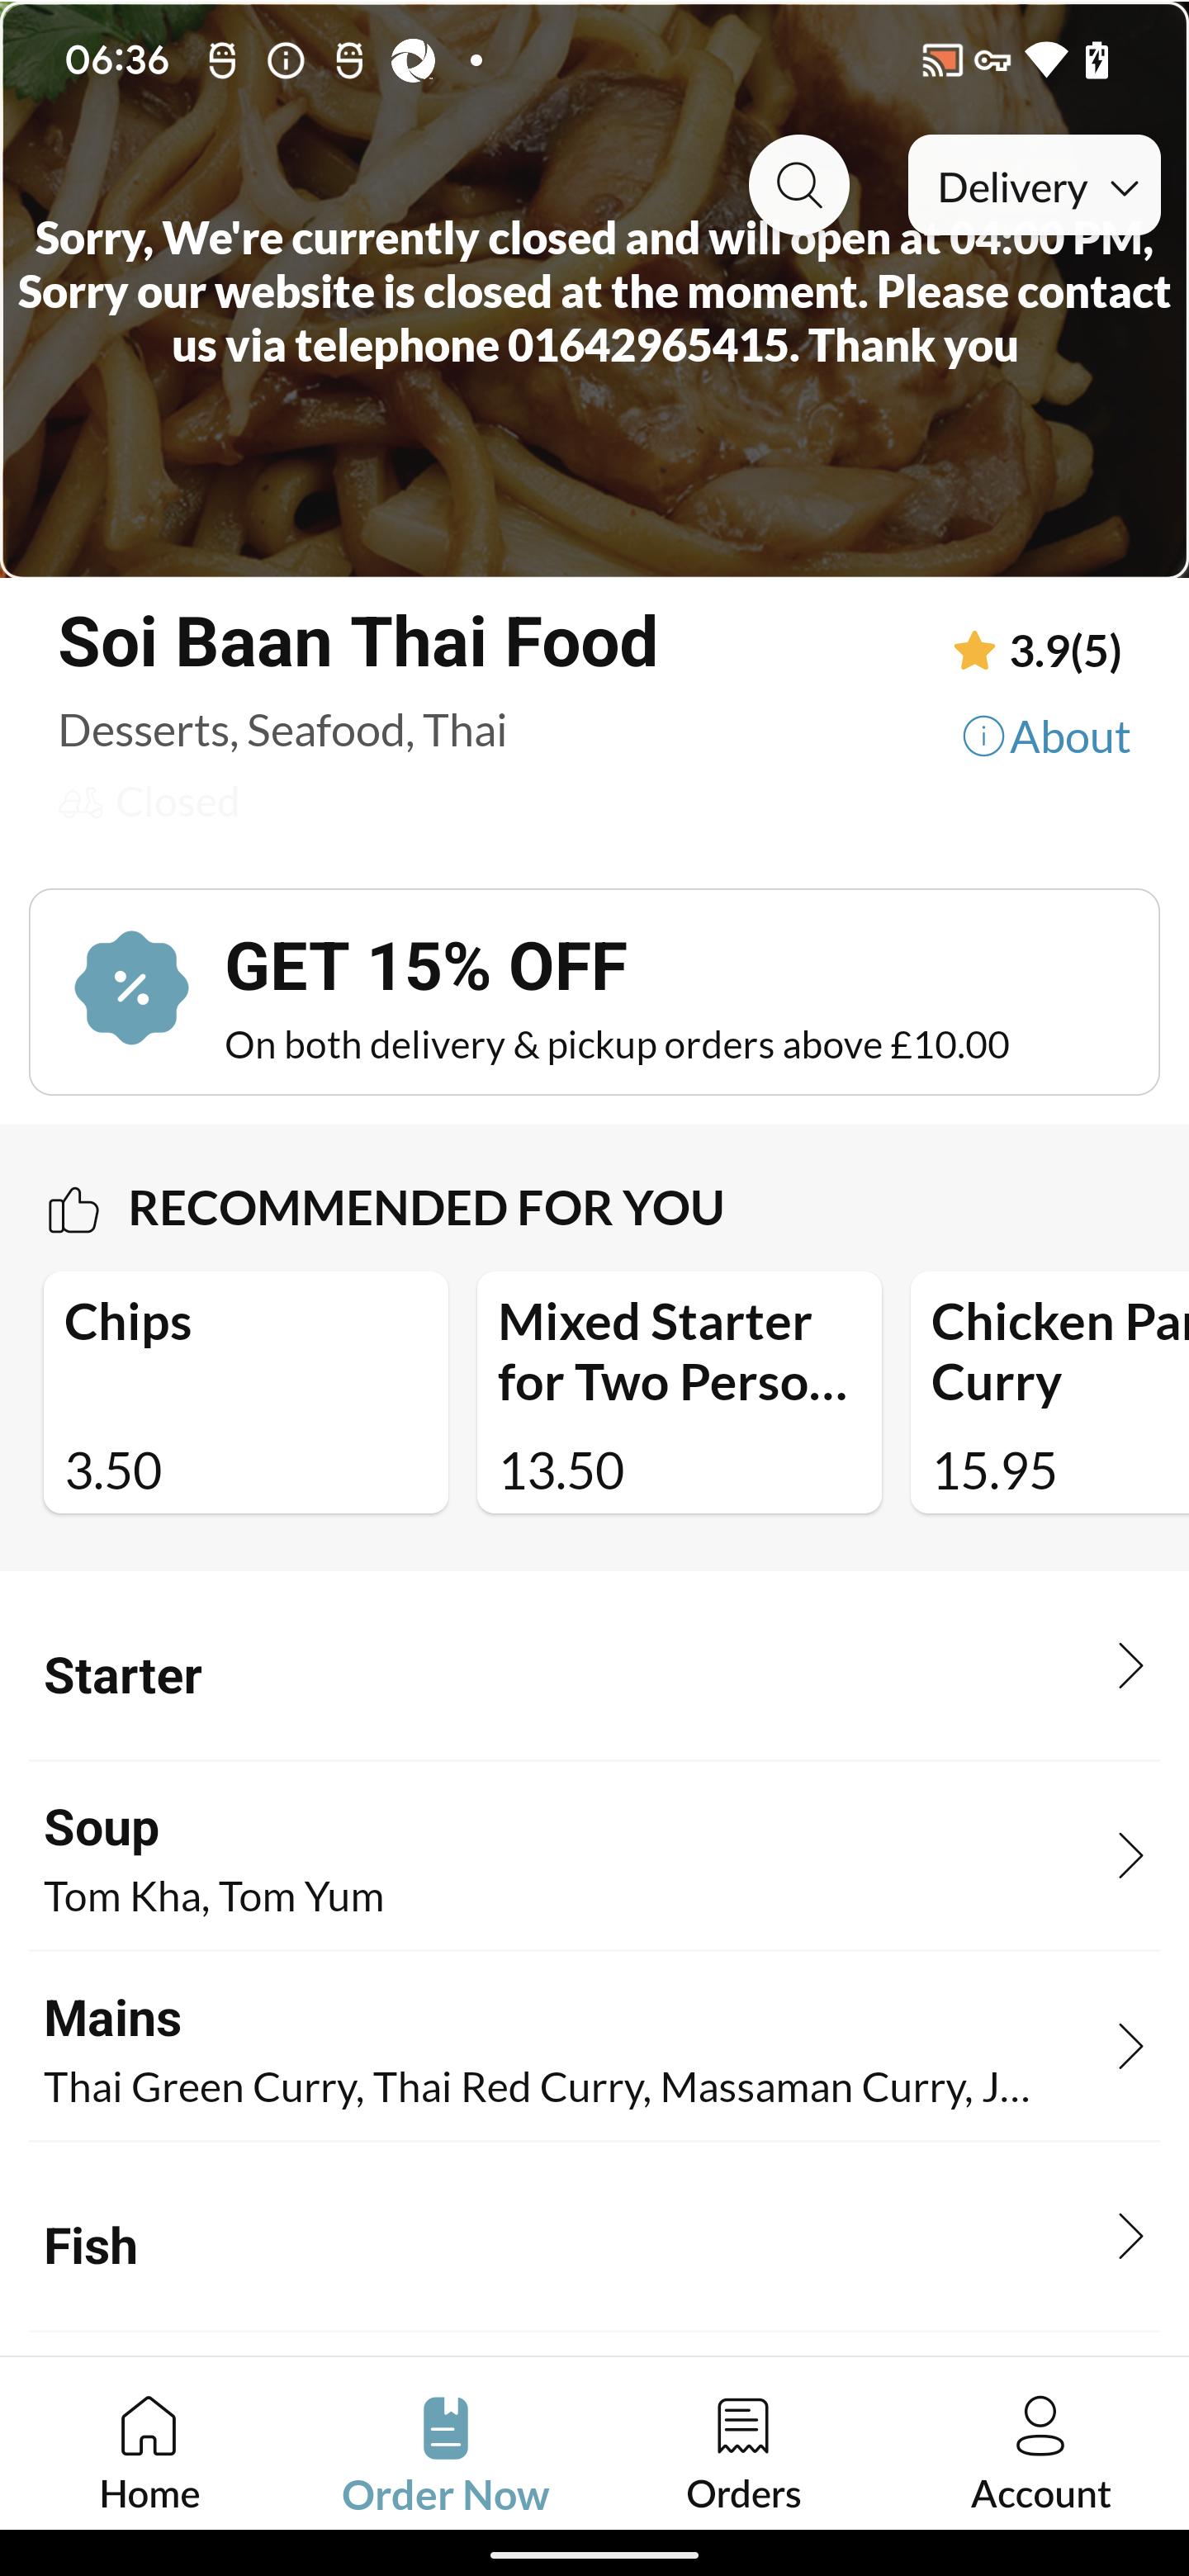
Task: Tap the info circle status bar icon
Action: click(x=286, y=61)
